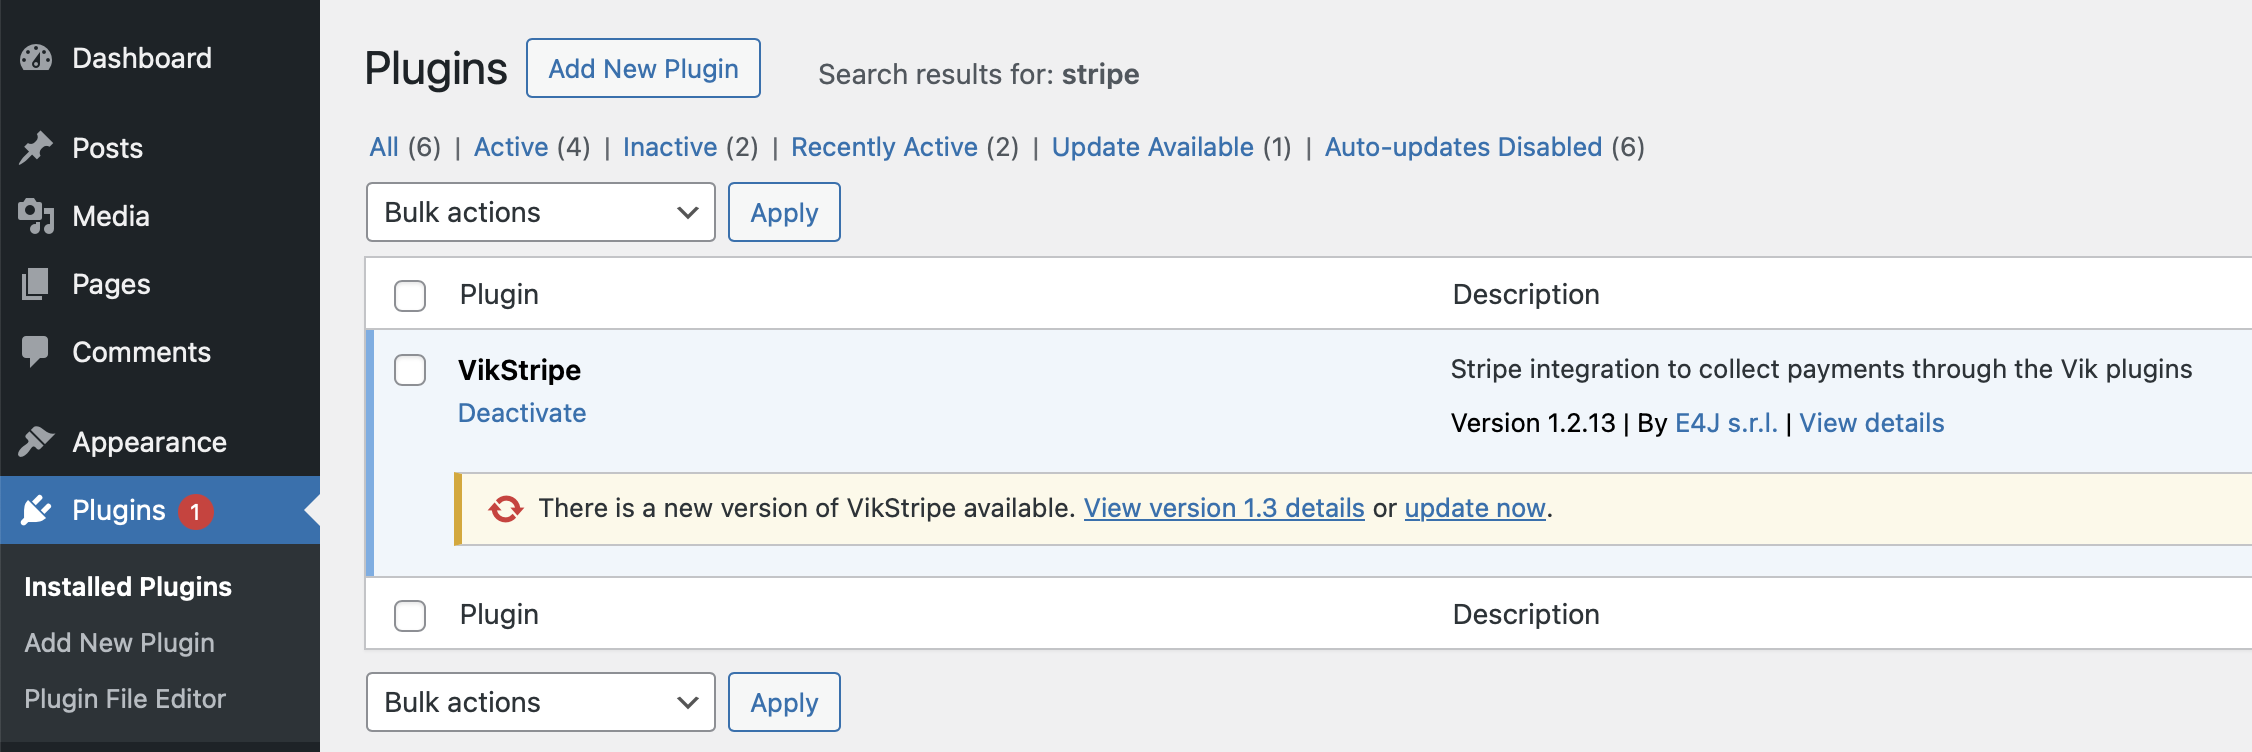Click the Appearance paintbrush icon
Viewport: 2252px width, 752px height.
pos(36,441)
